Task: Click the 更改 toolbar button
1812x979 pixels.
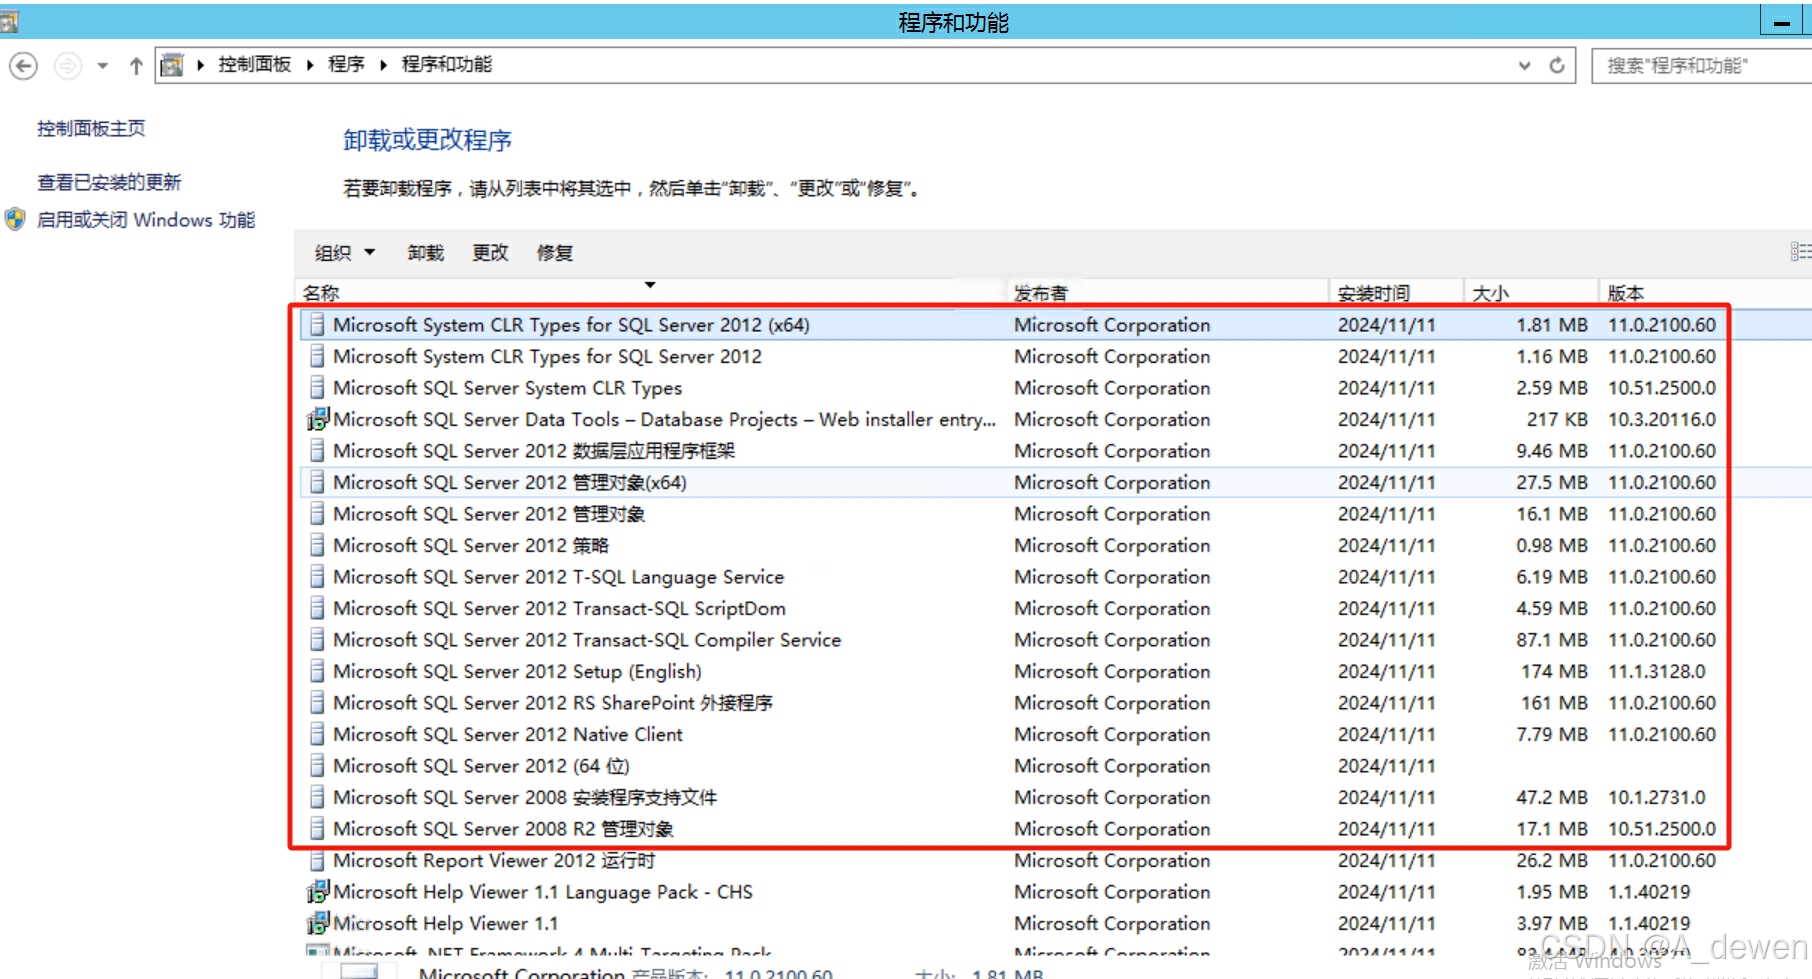Action: 490,253
